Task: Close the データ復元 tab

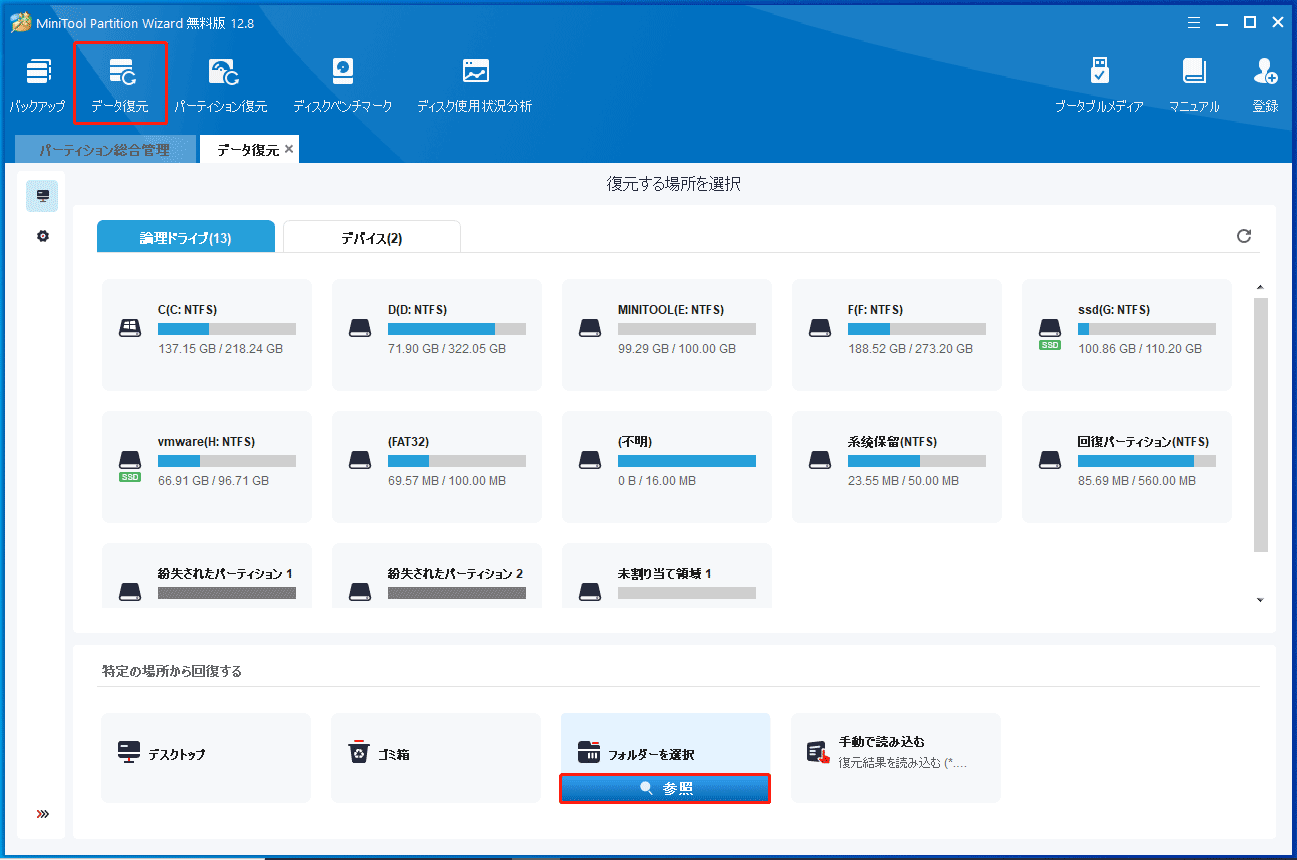Action: pos(289,149)
